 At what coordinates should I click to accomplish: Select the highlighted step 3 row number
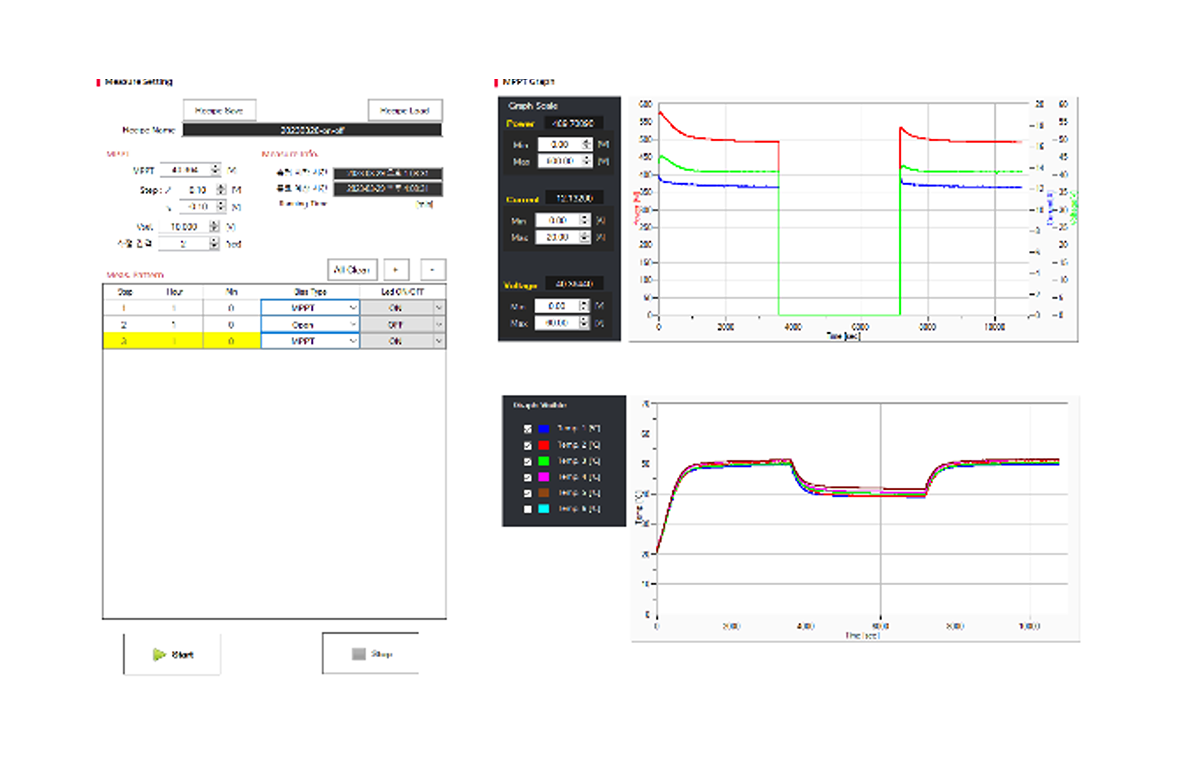pyautogui.click(x=126, y=341)
